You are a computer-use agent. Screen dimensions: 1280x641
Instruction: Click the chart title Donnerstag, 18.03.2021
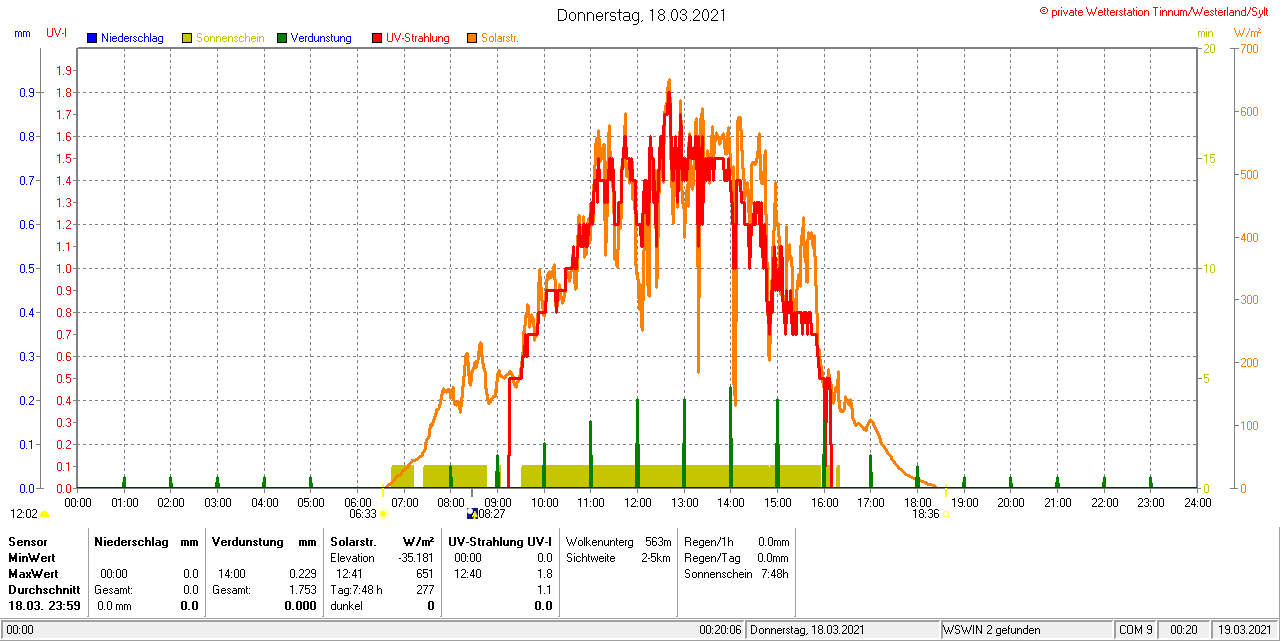coord(642,15)
